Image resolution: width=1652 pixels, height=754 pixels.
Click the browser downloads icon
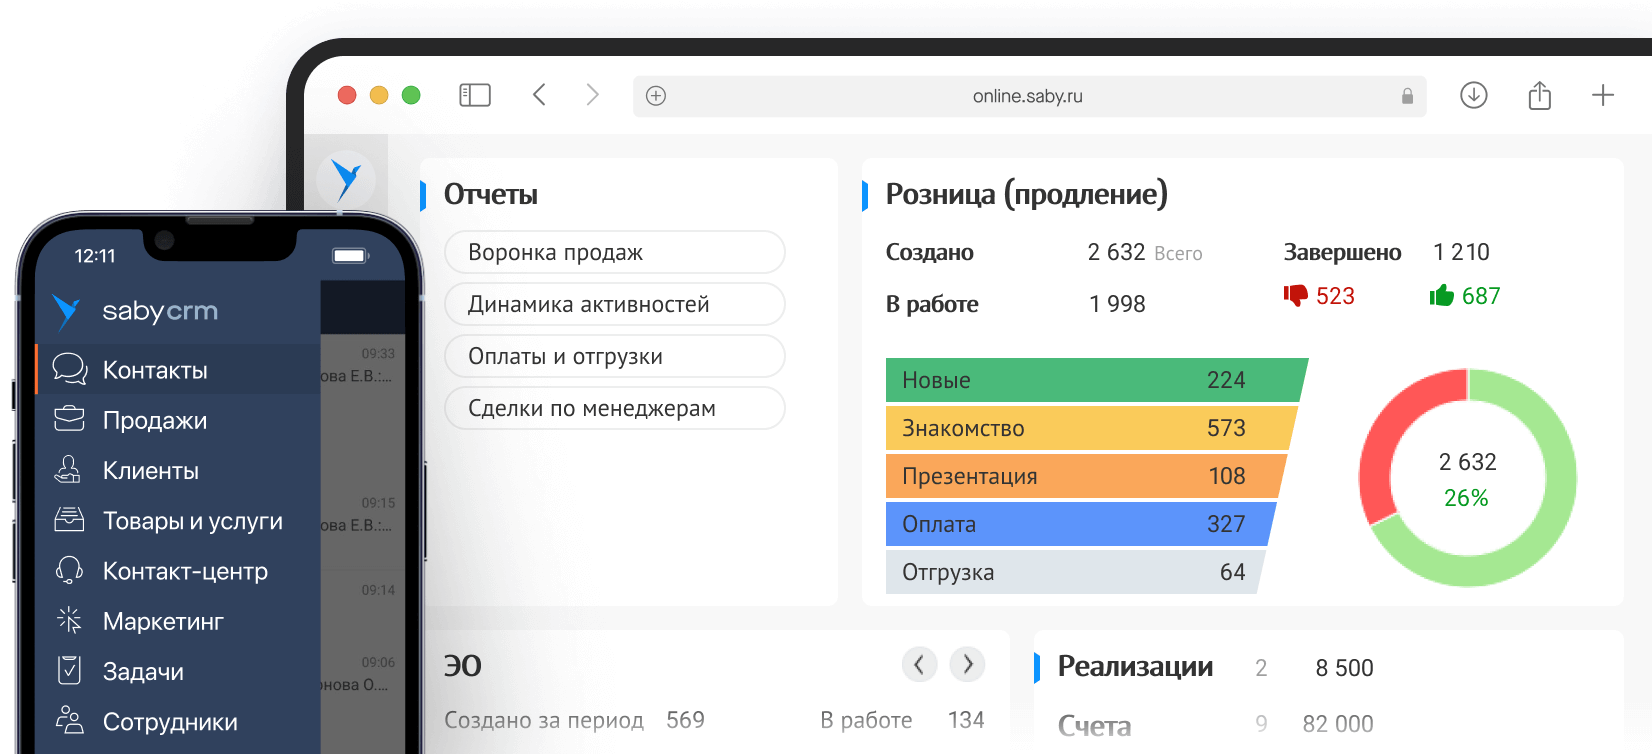tap(1473, 95)
